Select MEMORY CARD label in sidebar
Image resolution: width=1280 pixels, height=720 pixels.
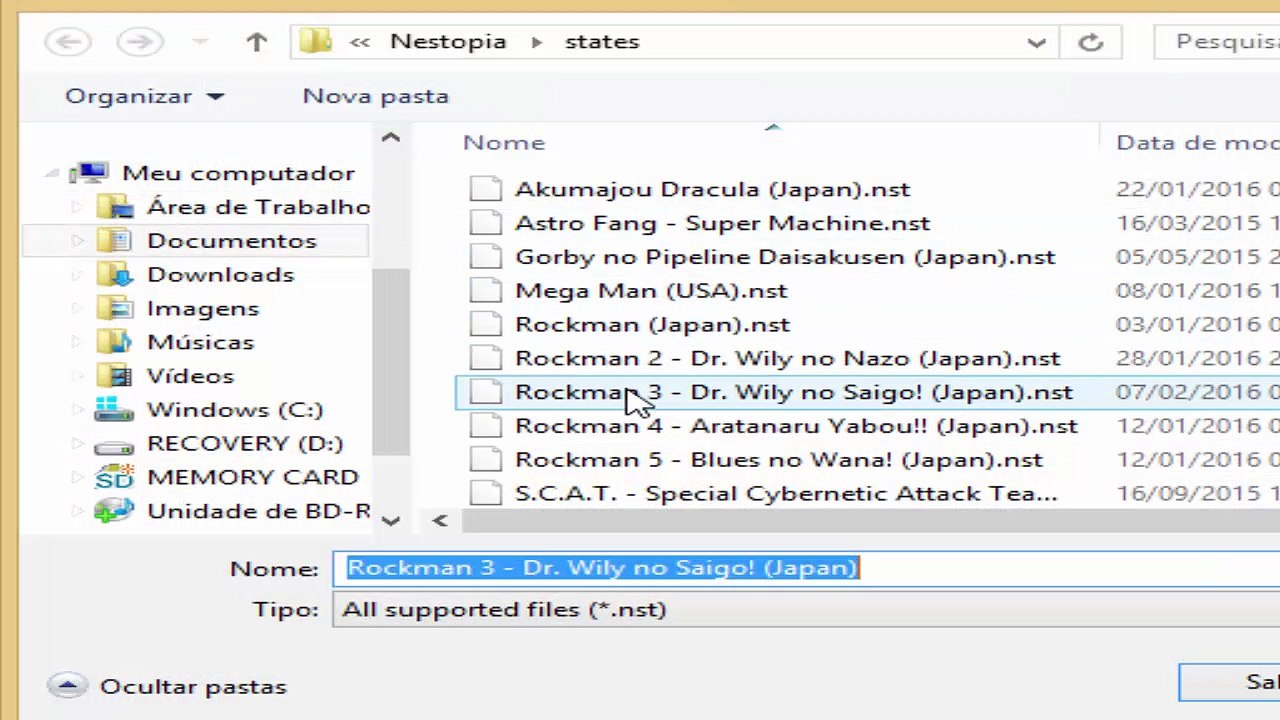pyautogui.click(x=253, y=477)
